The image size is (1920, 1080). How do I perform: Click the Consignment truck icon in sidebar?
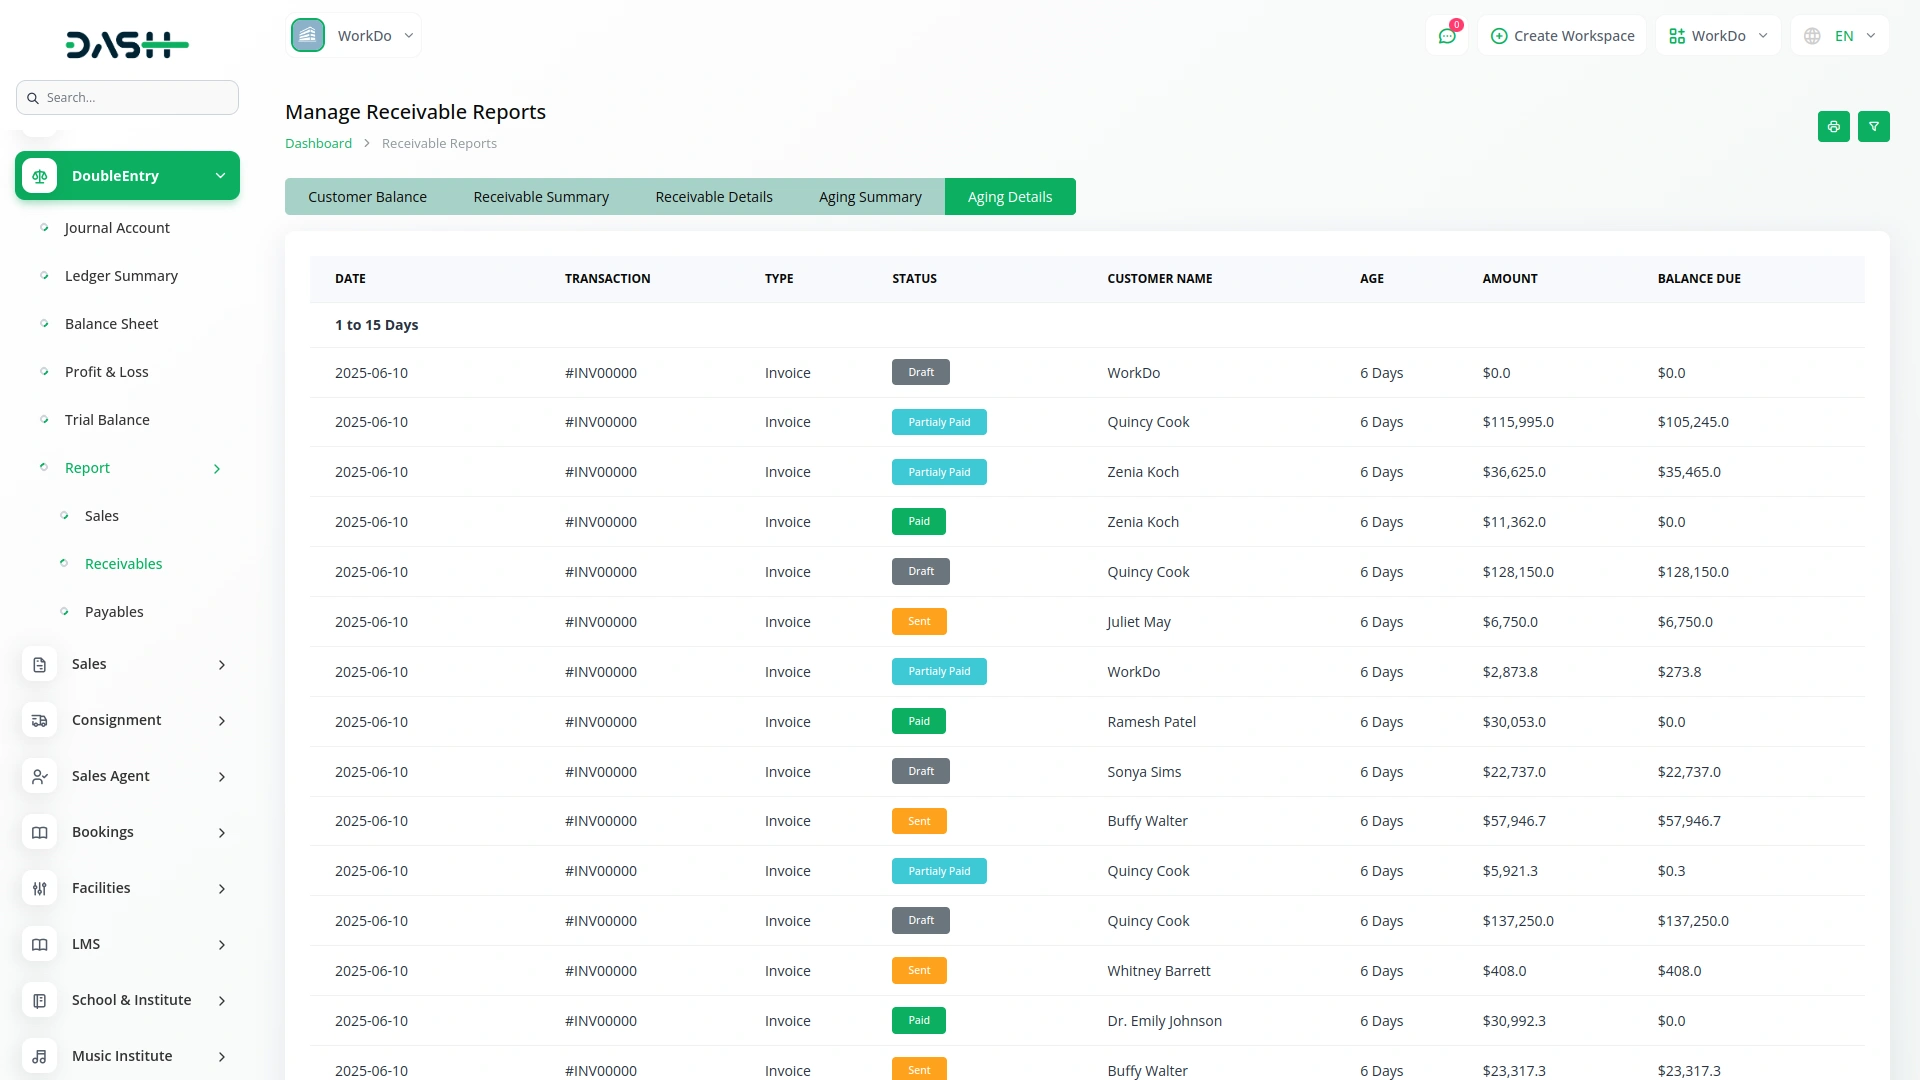click(x=39, y=720)
